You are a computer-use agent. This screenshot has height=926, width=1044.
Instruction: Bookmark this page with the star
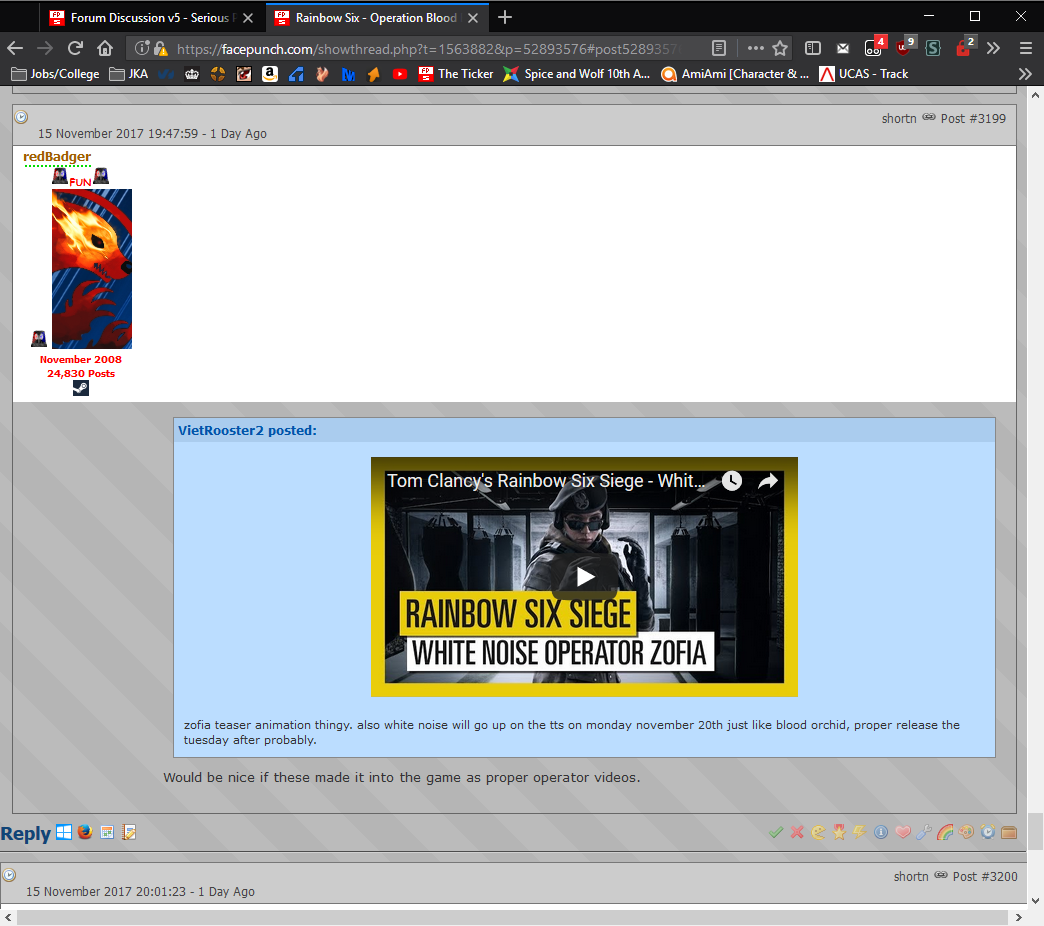click(x=780, y=48)
